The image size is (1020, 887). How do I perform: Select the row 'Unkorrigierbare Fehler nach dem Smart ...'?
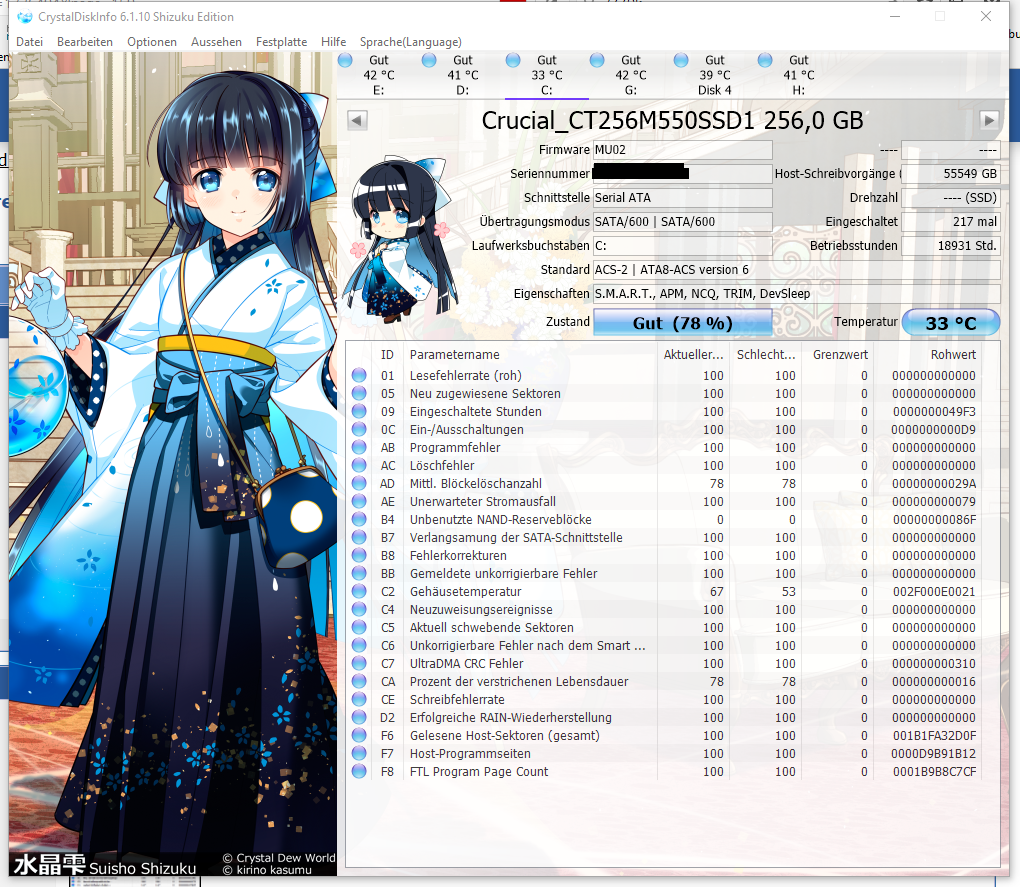(664, 645)
